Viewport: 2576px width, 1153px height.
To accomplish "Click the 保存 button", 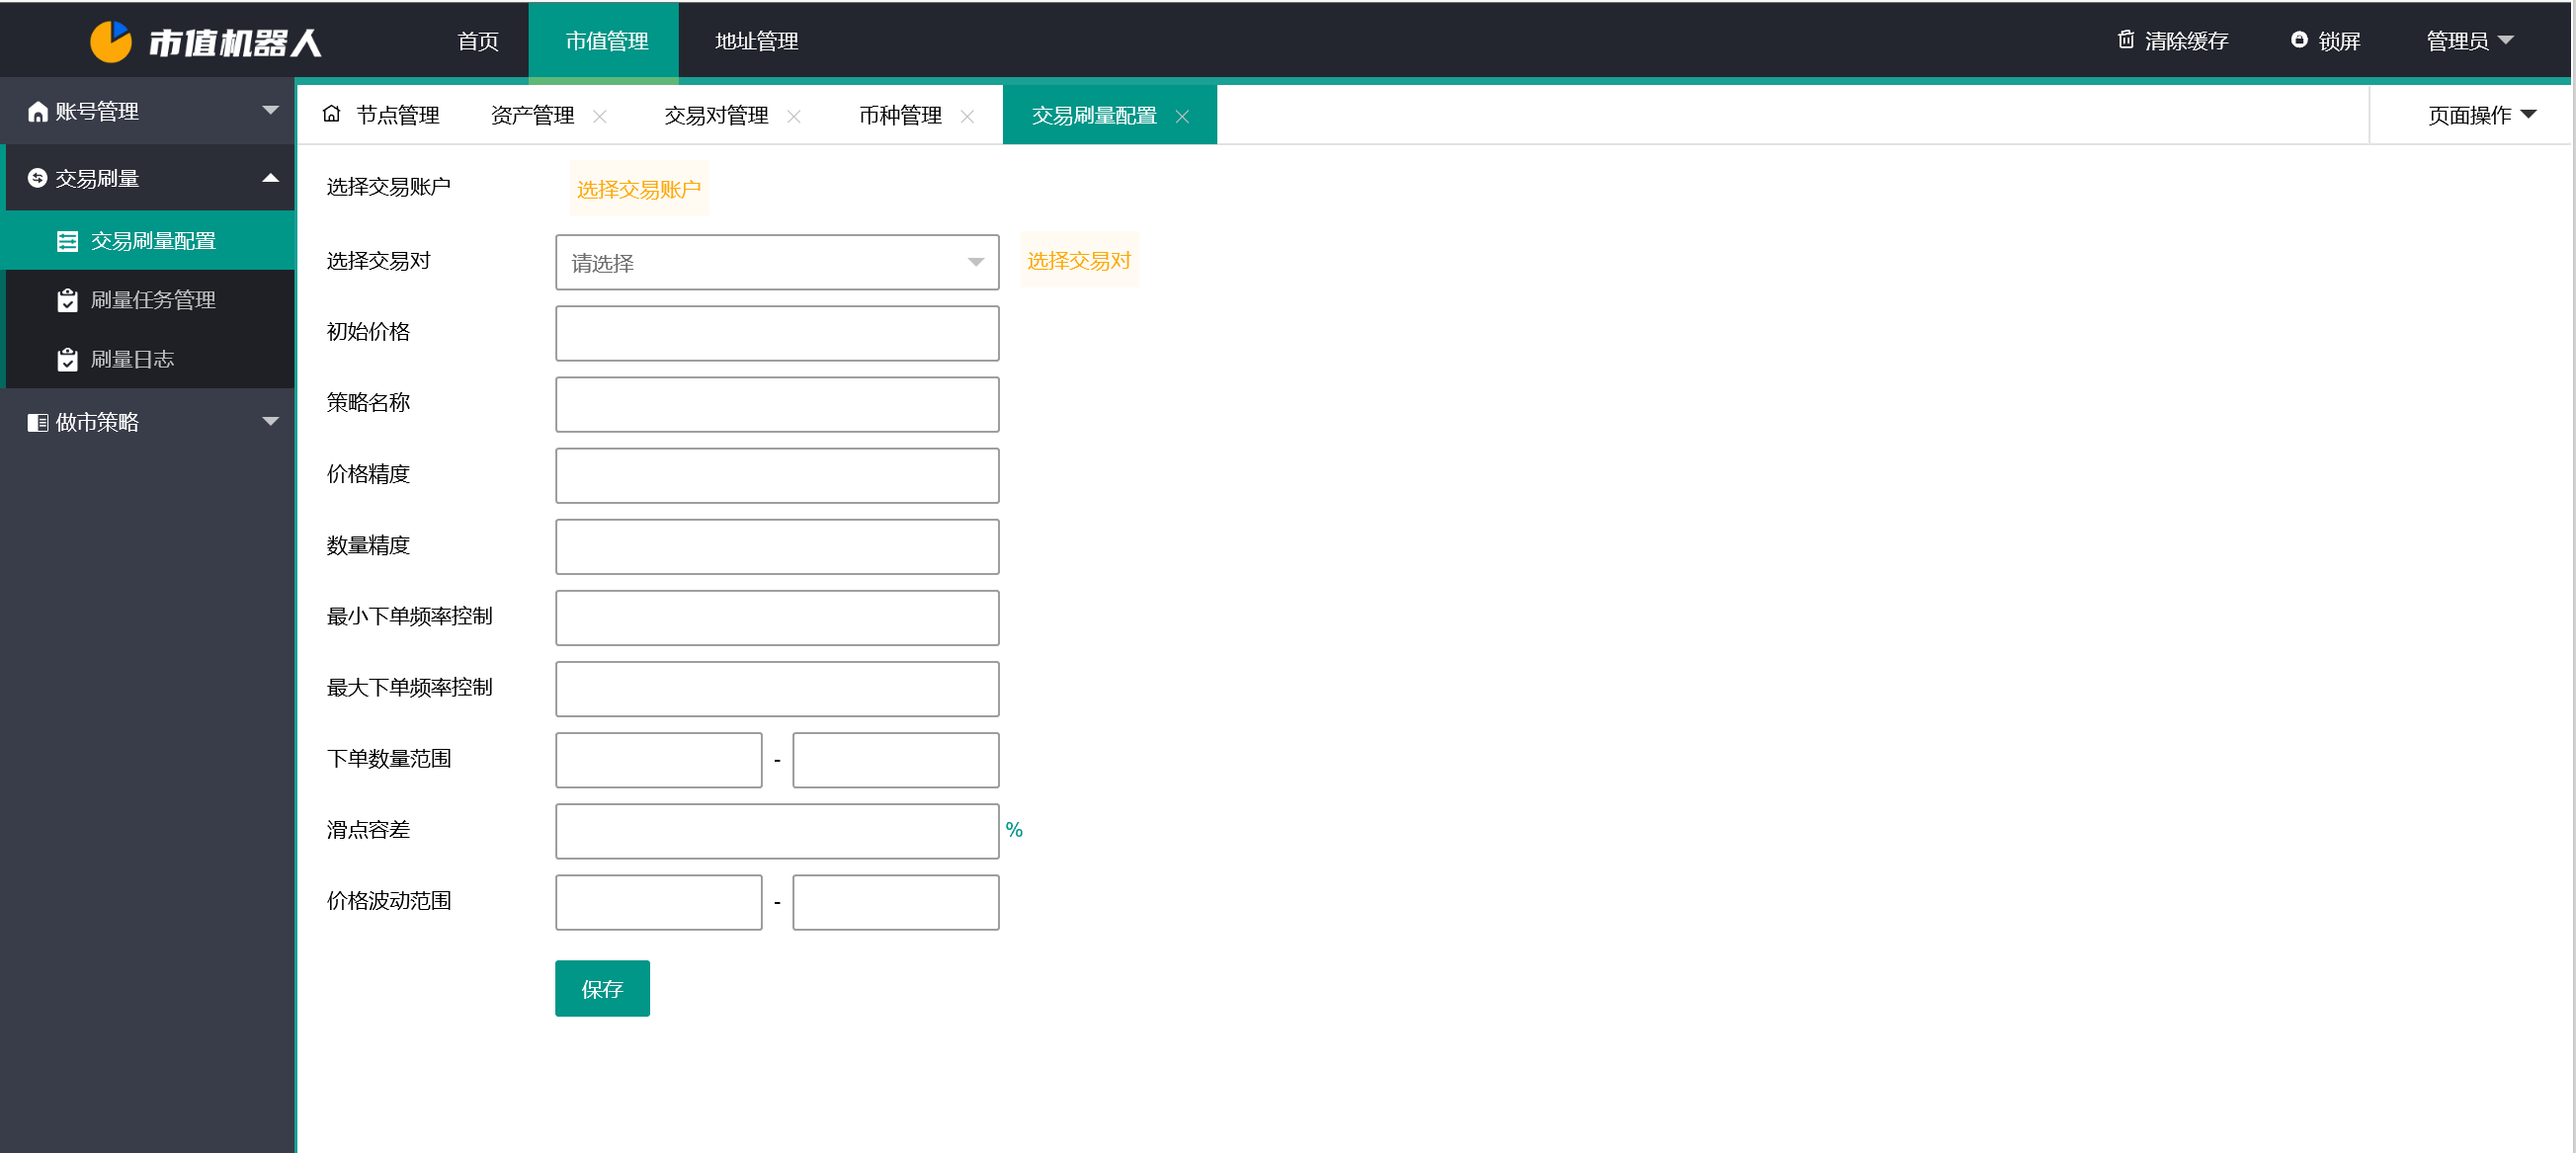I will coord(602,988).
